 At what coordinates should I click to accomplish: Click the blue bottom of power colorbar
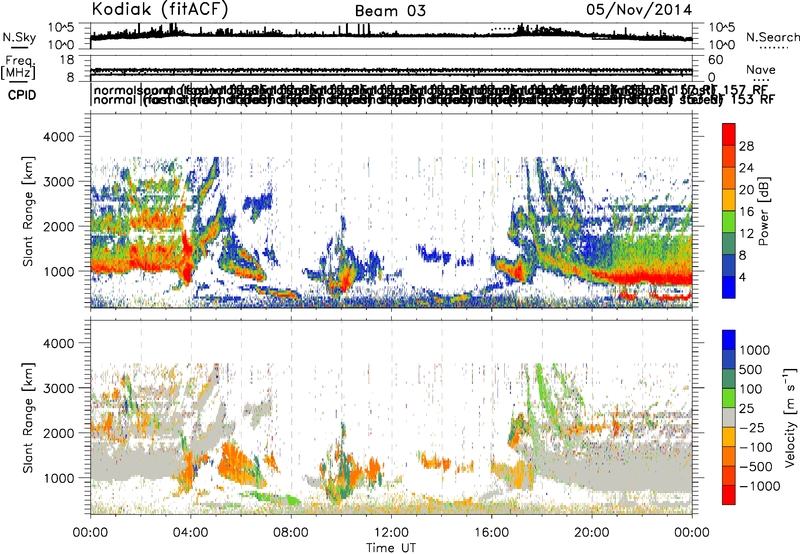click(729, 287)
